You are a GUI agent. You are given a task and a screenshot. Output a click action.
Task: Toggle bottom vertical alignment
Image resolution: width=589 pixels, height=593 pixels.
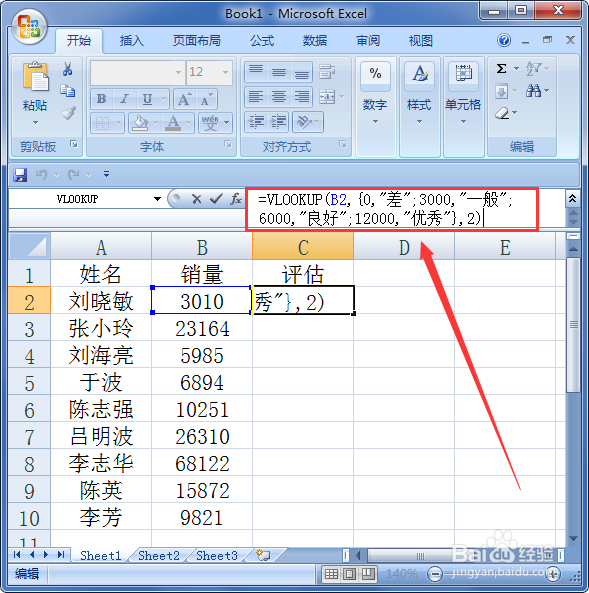tap(301, 71)
